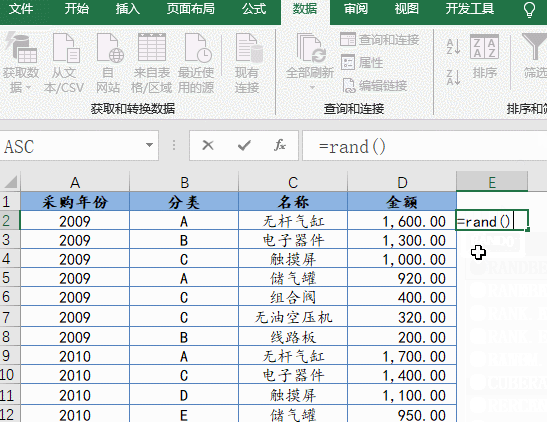
Task: Click the 属性 button
Action: coord(362,63)
